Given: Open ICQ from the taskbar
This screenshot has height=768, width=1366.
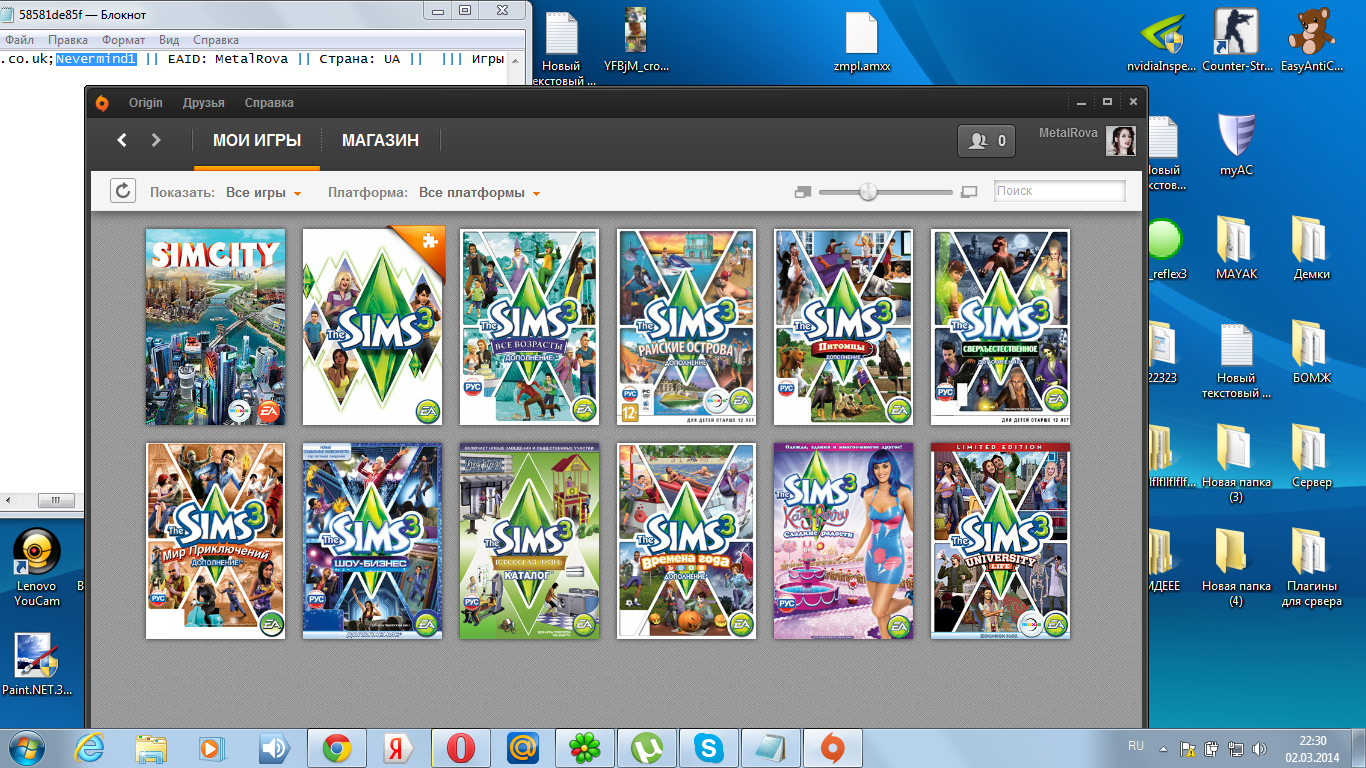Looking at the screenshot, I should coord(584,748).
